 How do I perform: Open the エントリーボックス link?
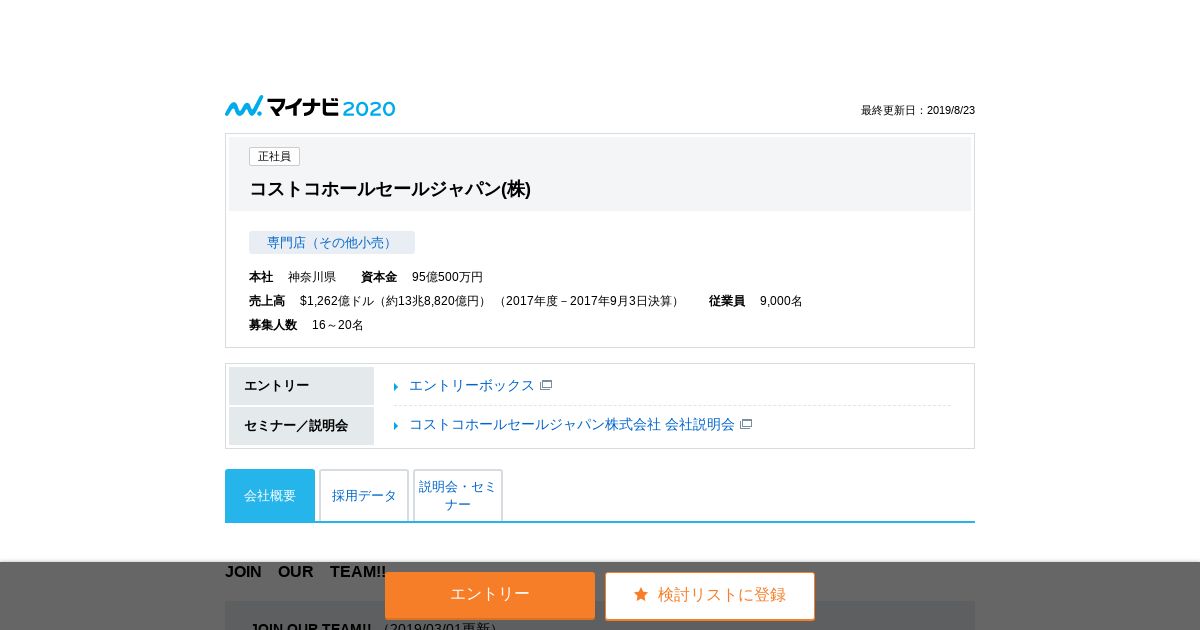[472, 385]
